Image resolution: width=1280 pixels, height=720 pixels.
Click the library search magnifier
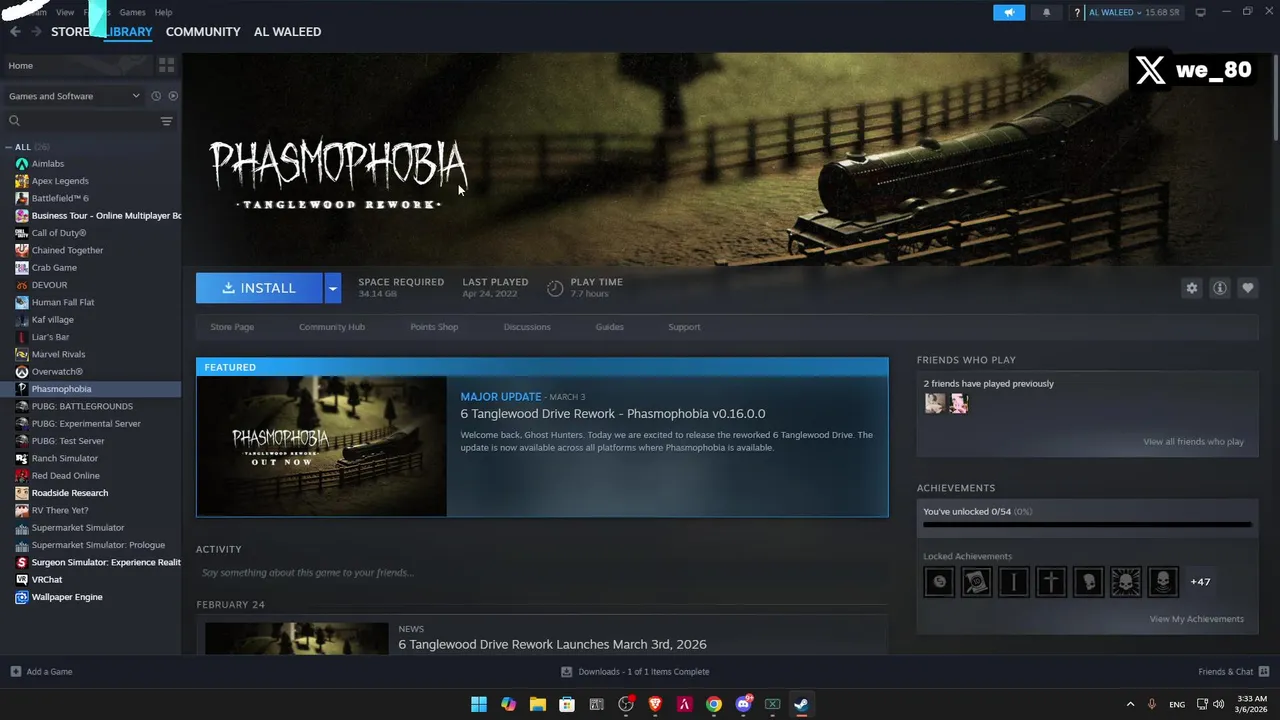[14, 121]
